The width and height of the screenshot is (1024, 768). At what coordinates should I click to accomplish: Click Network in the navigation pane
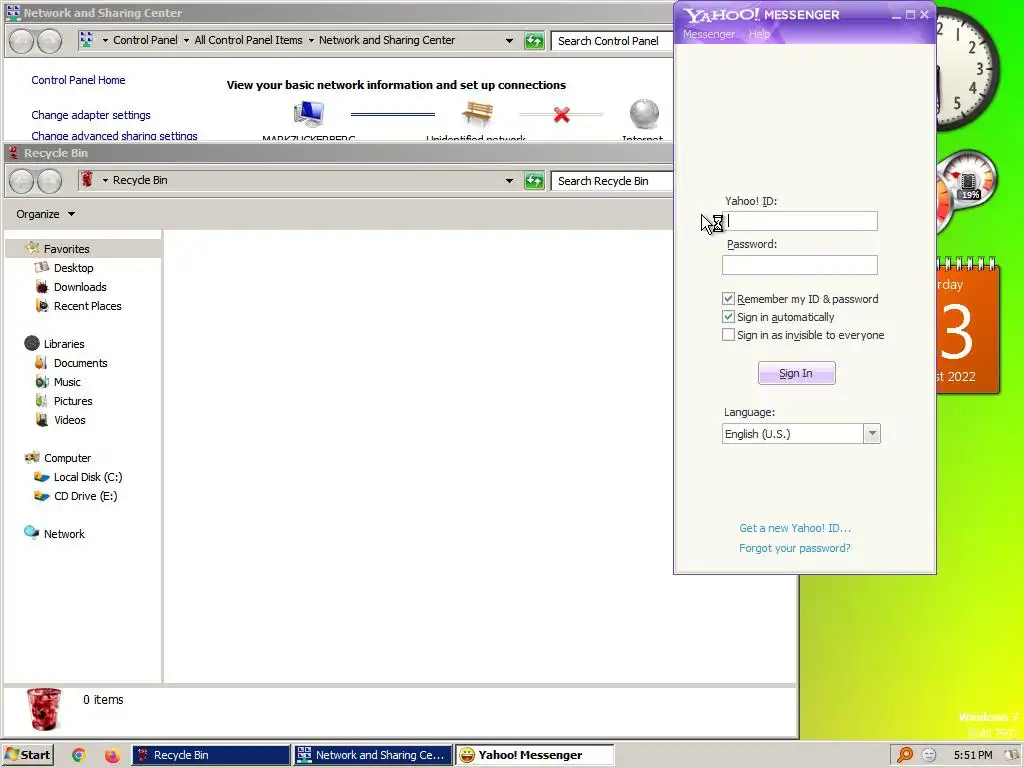(x=64, y=534)
